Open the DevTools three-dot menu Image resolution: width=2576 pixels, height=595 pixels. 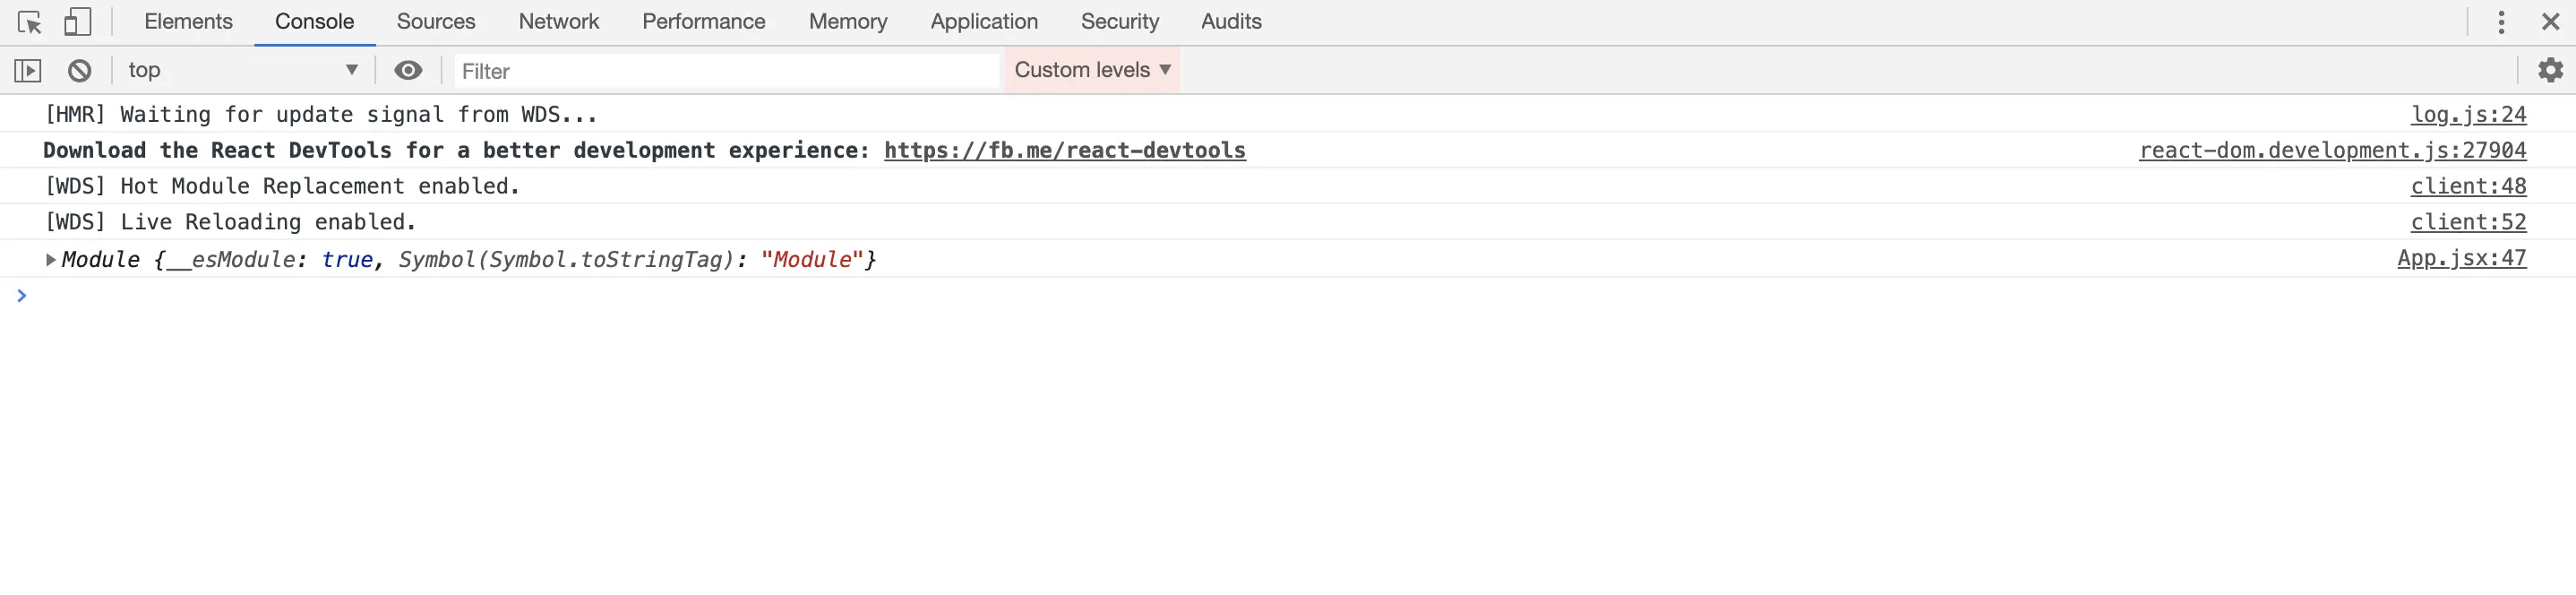pos(2501,22)
